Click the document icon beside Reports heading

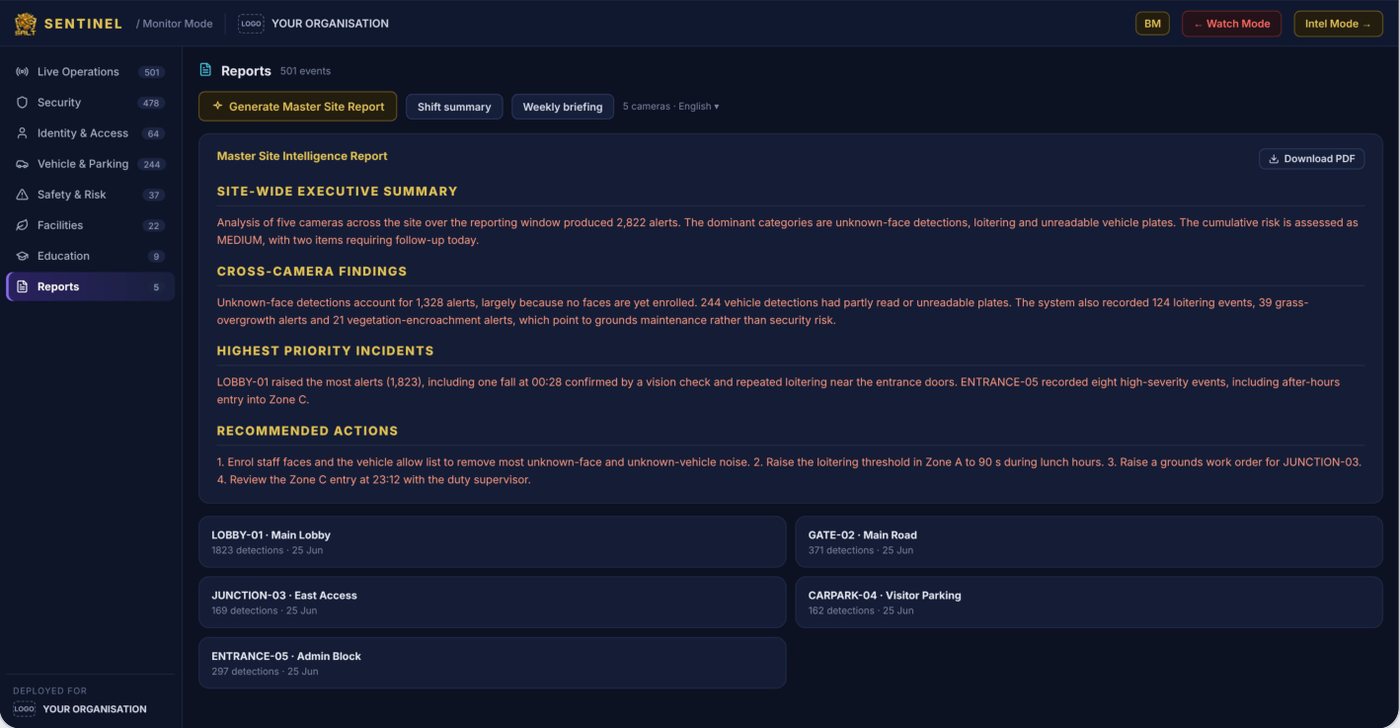pos(206,70)
